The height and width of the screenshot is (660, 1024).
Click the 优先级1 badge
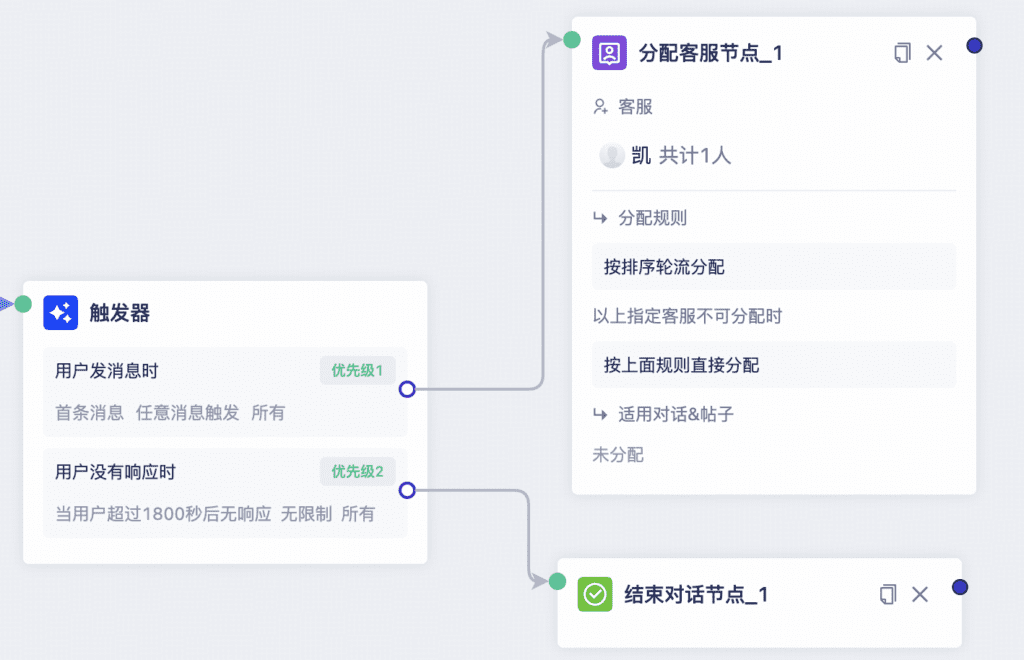[357, 371]
